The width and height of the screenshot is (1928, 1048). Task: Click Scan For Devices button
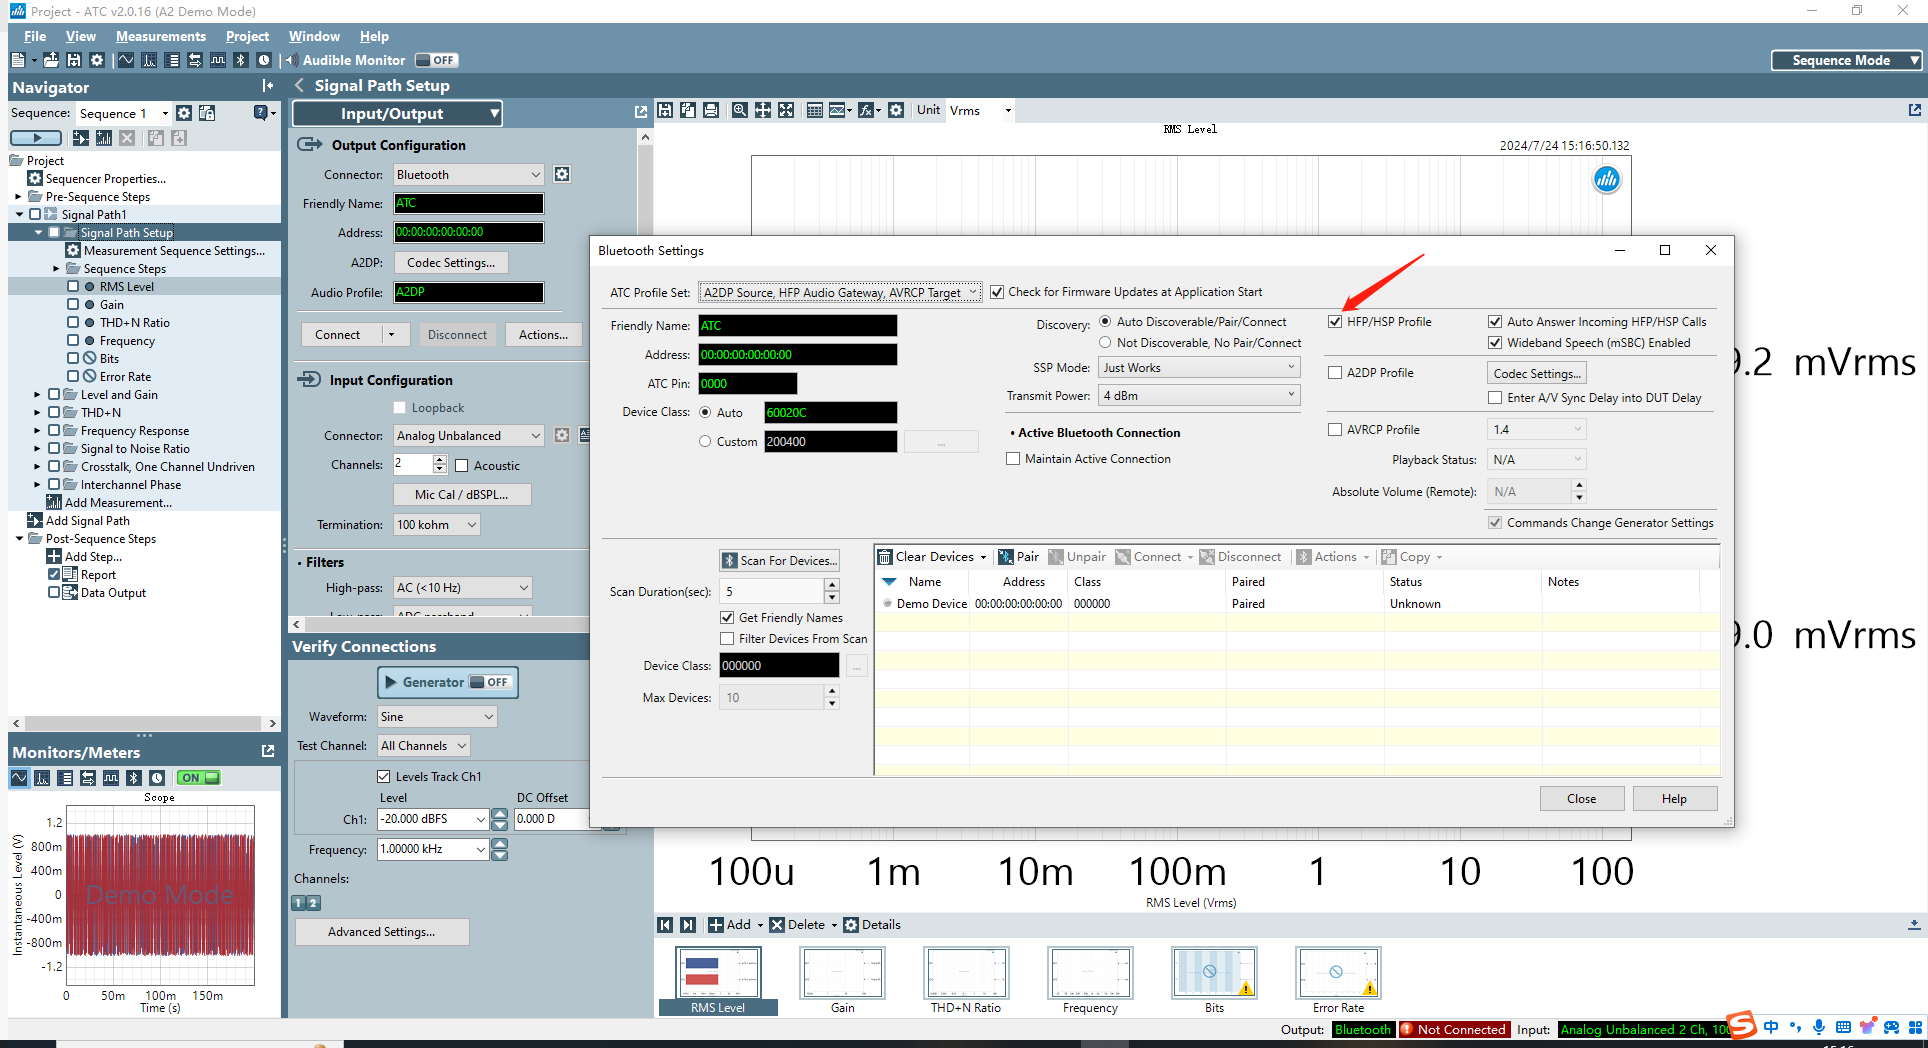(x=780, y=560)
